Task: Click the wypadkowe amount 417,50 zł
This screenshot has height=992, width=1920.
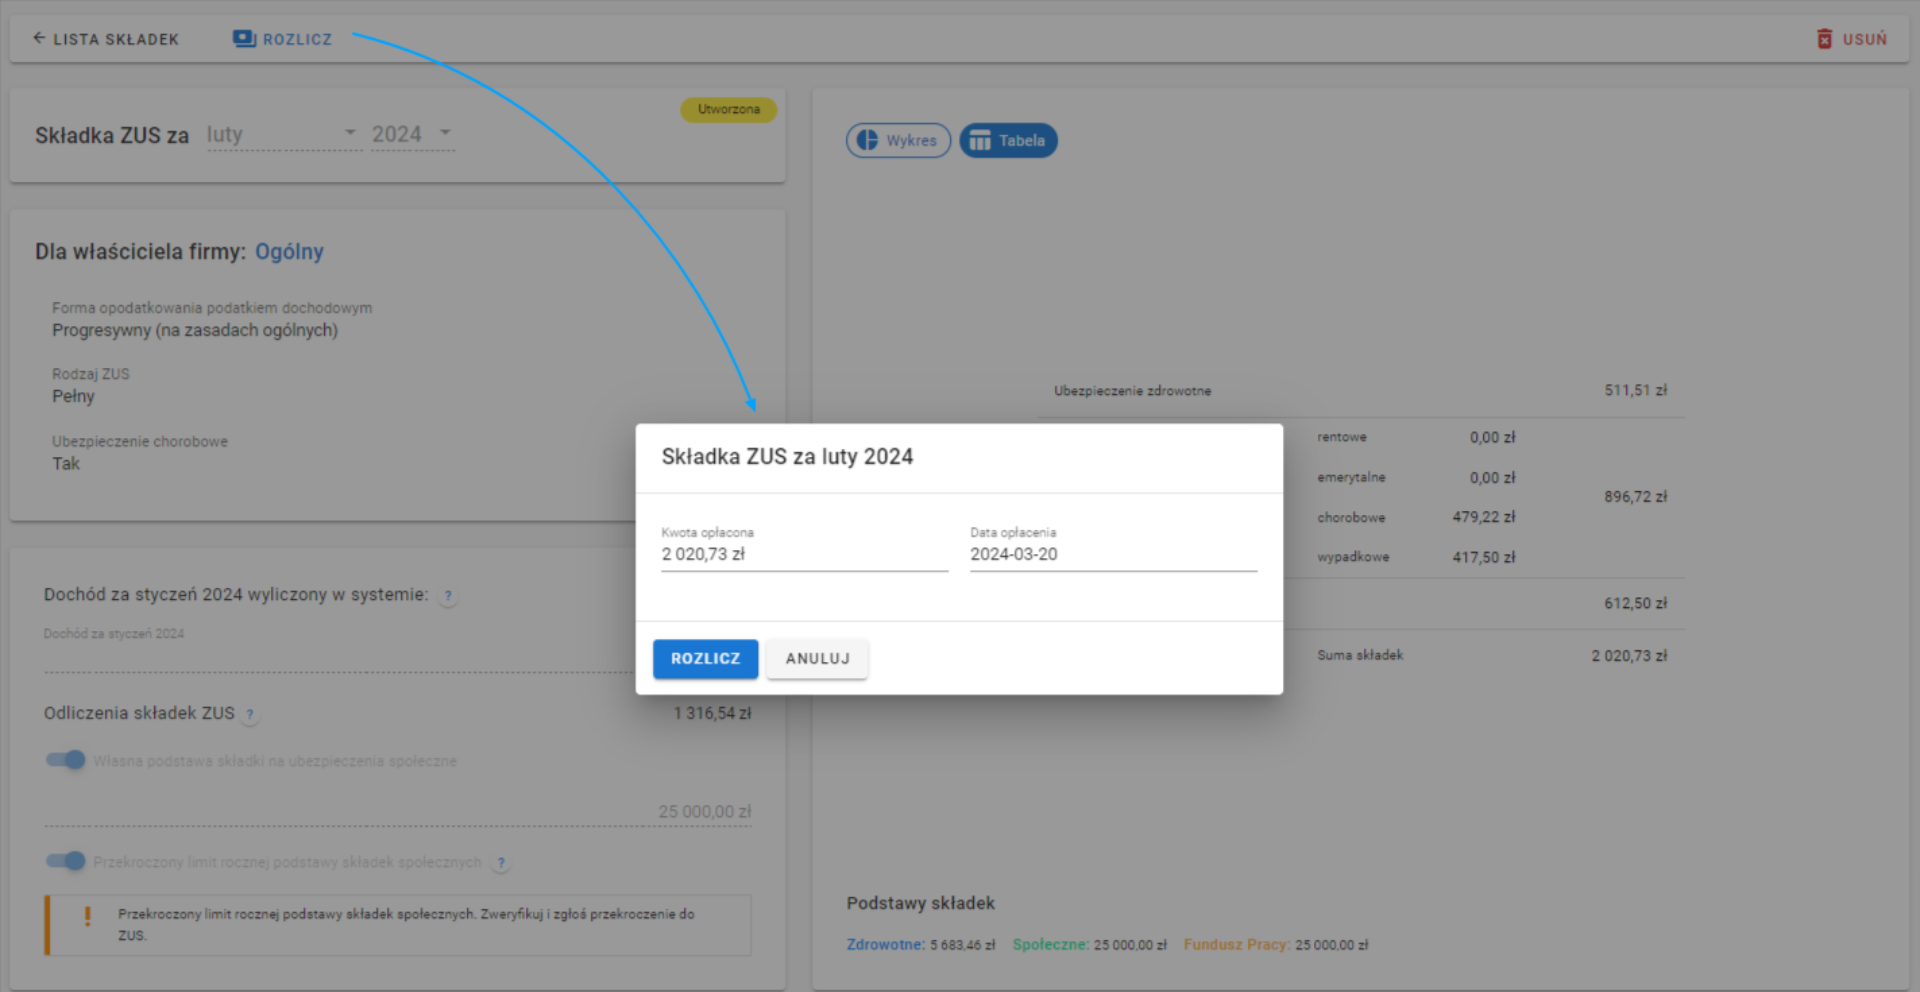Action: point(1484,557)
